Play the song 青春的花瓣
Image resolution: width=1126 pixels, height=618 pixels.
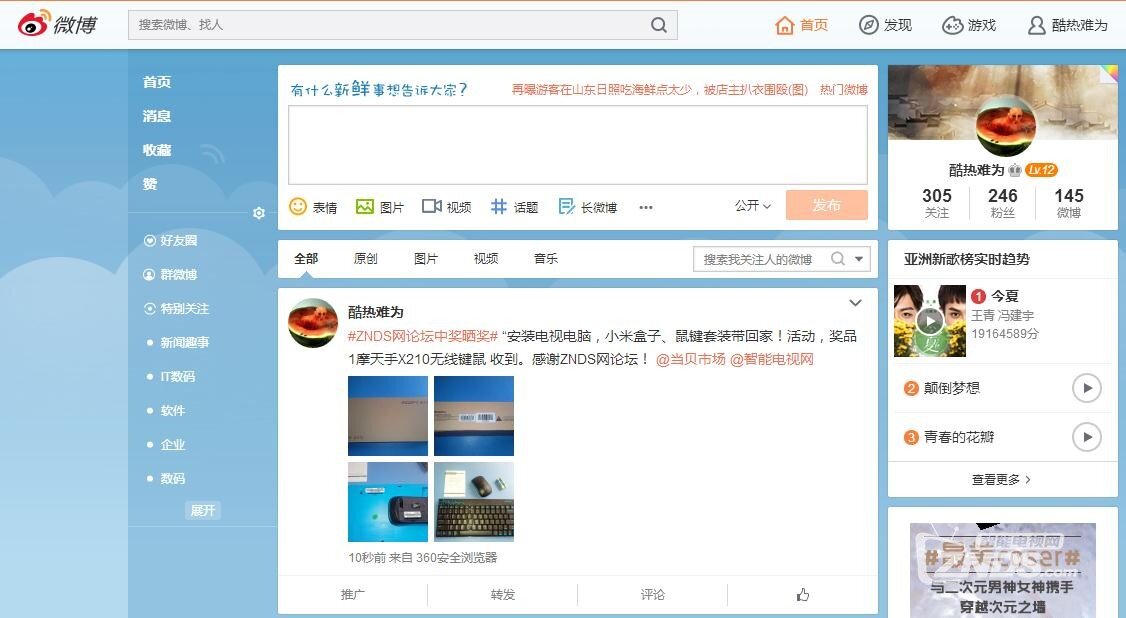click(1087, 437)
